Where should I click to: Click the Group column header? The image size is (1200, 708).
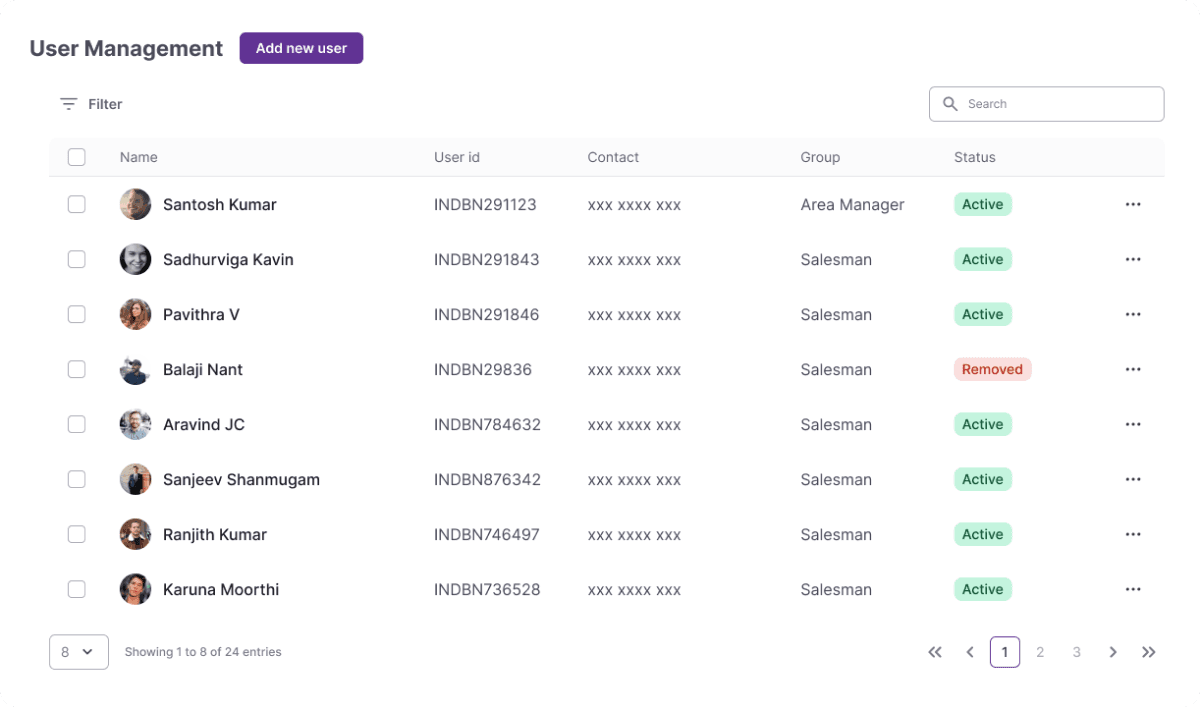[820, 157]
